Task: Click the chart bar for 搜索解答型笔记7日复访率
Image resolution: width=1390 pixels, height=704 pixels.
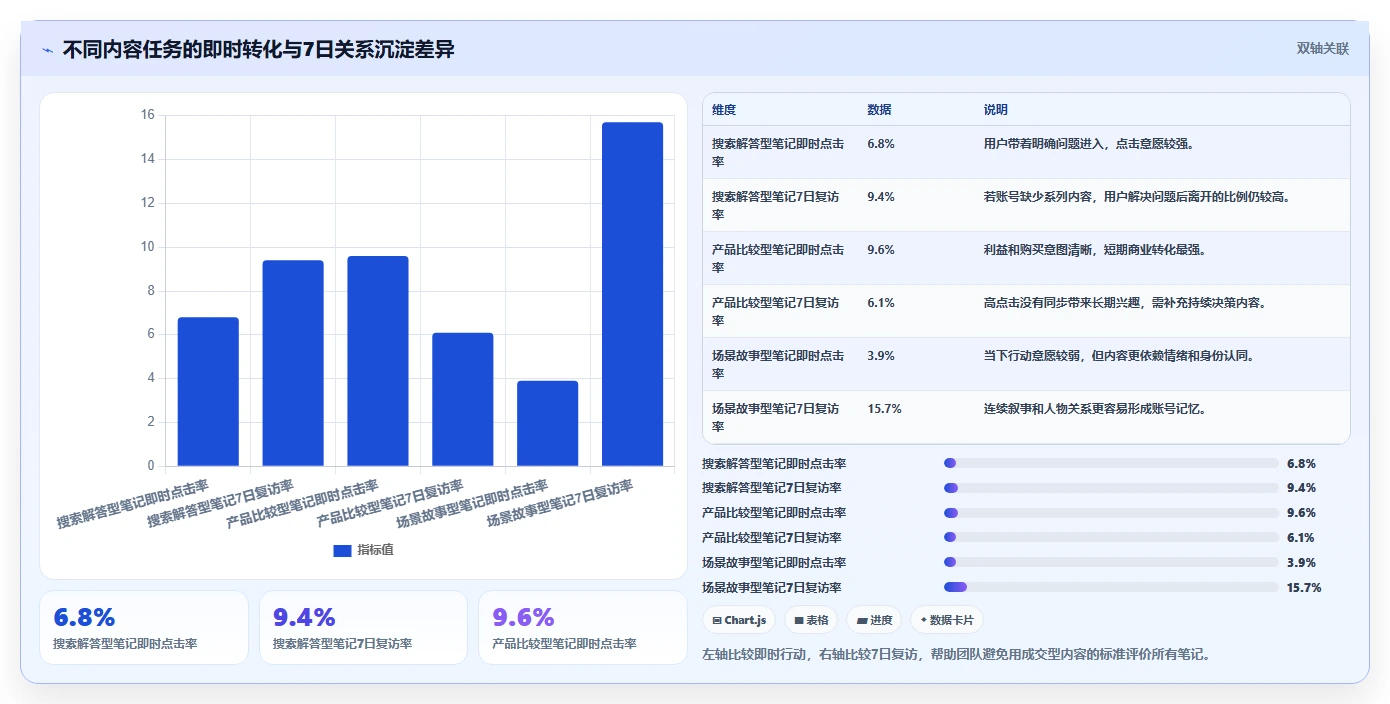Action: pos(293,363)
